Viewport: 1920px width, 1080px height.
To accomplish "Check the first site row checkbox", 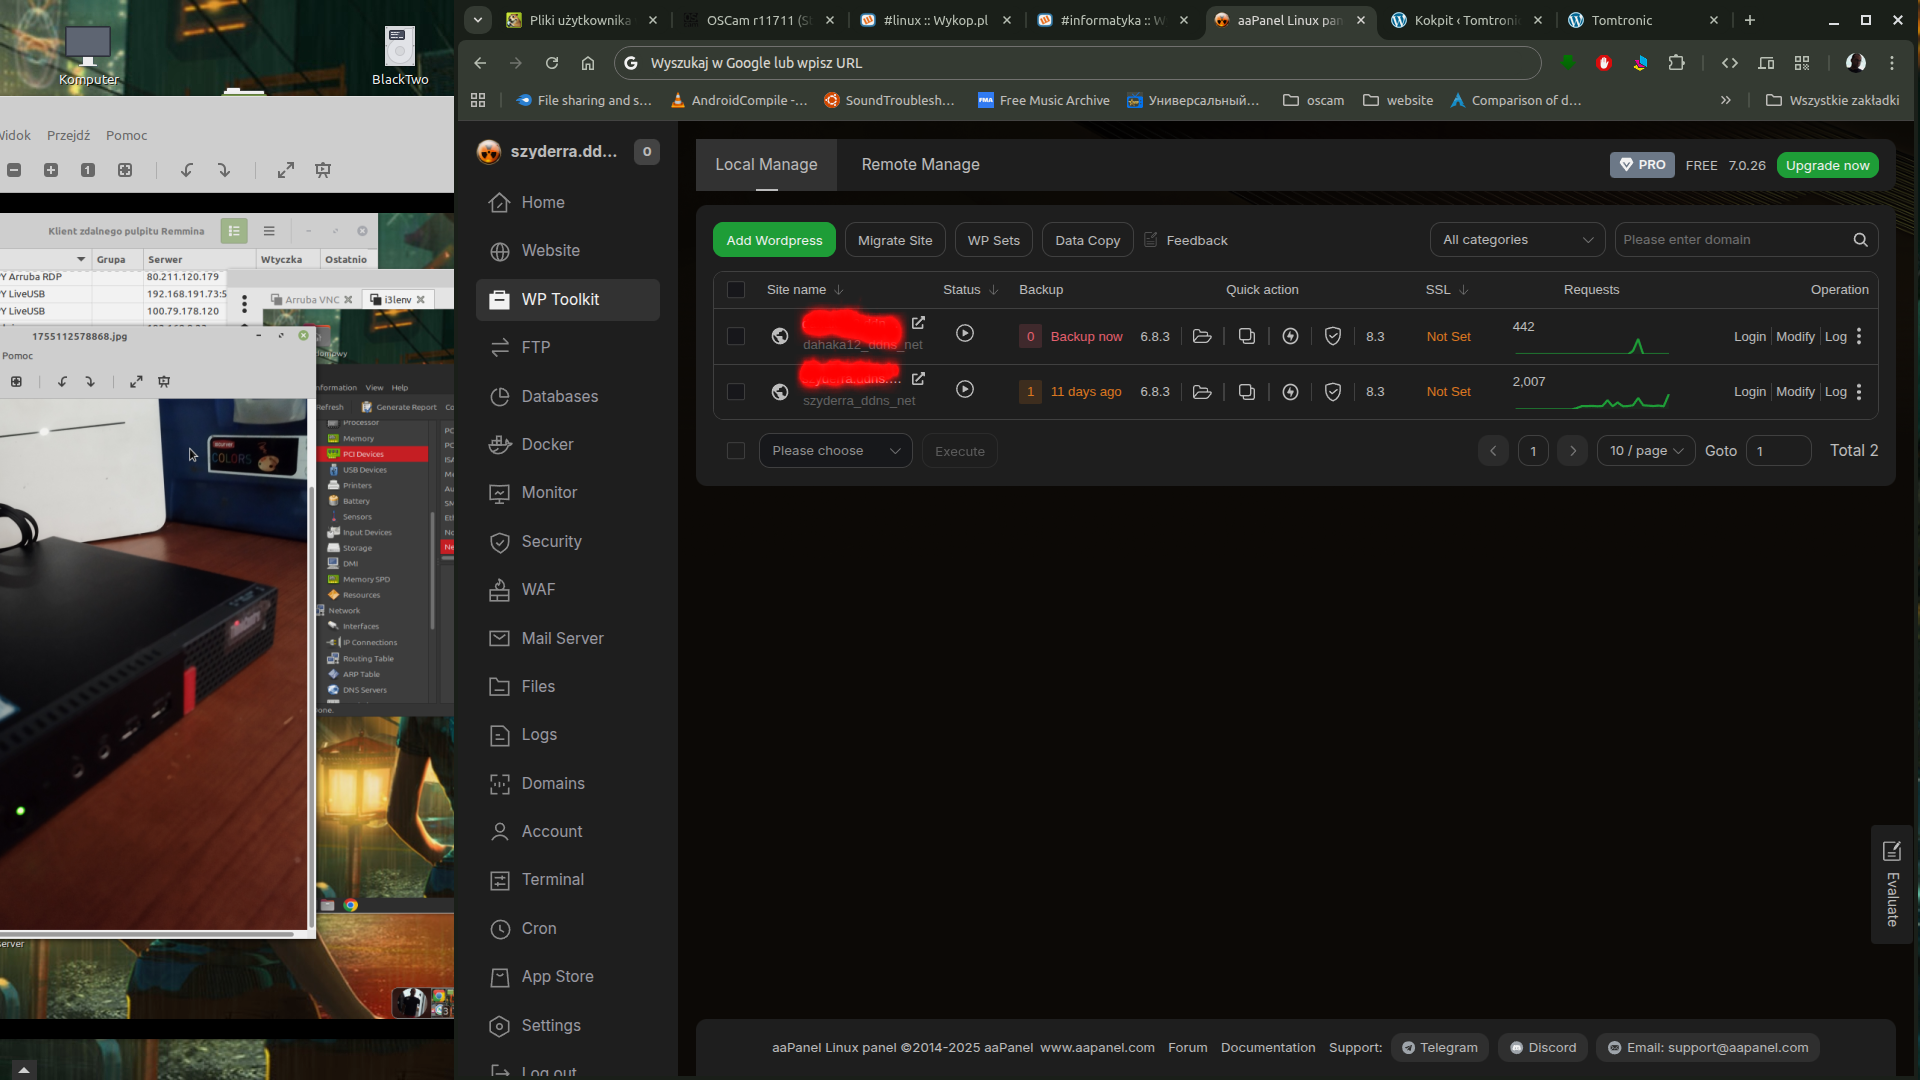I will (x=736, y=336).
